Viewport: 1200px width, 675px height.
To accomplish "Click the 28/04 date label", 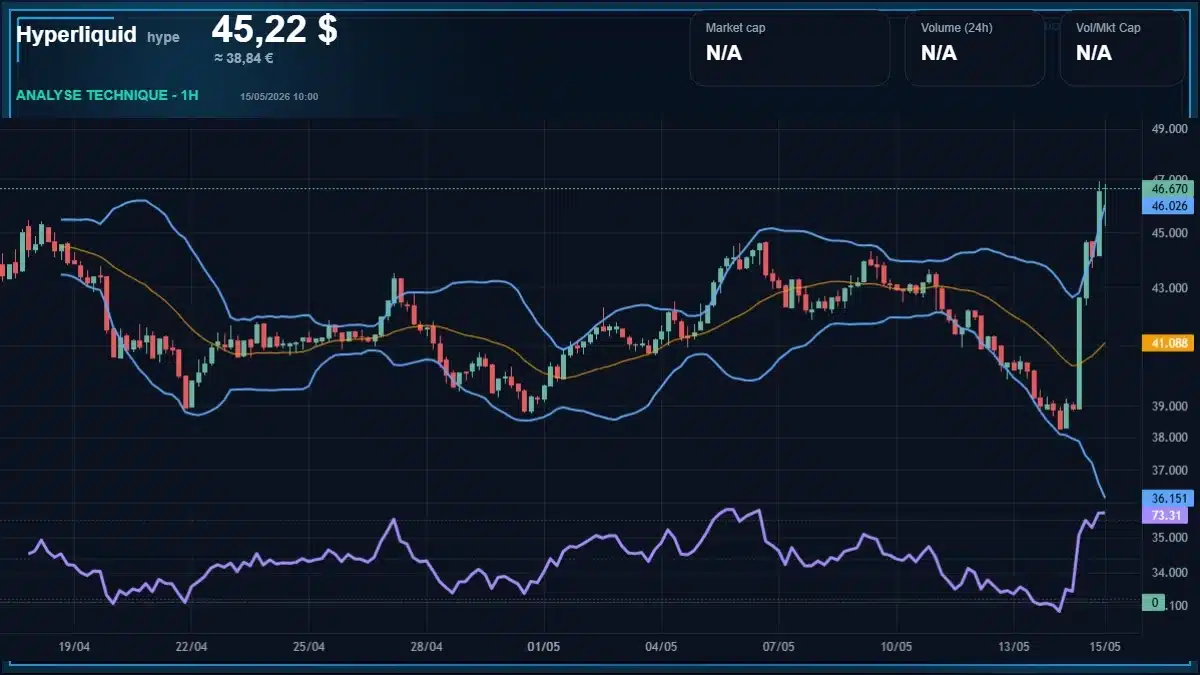I will (x=426, y=647).
